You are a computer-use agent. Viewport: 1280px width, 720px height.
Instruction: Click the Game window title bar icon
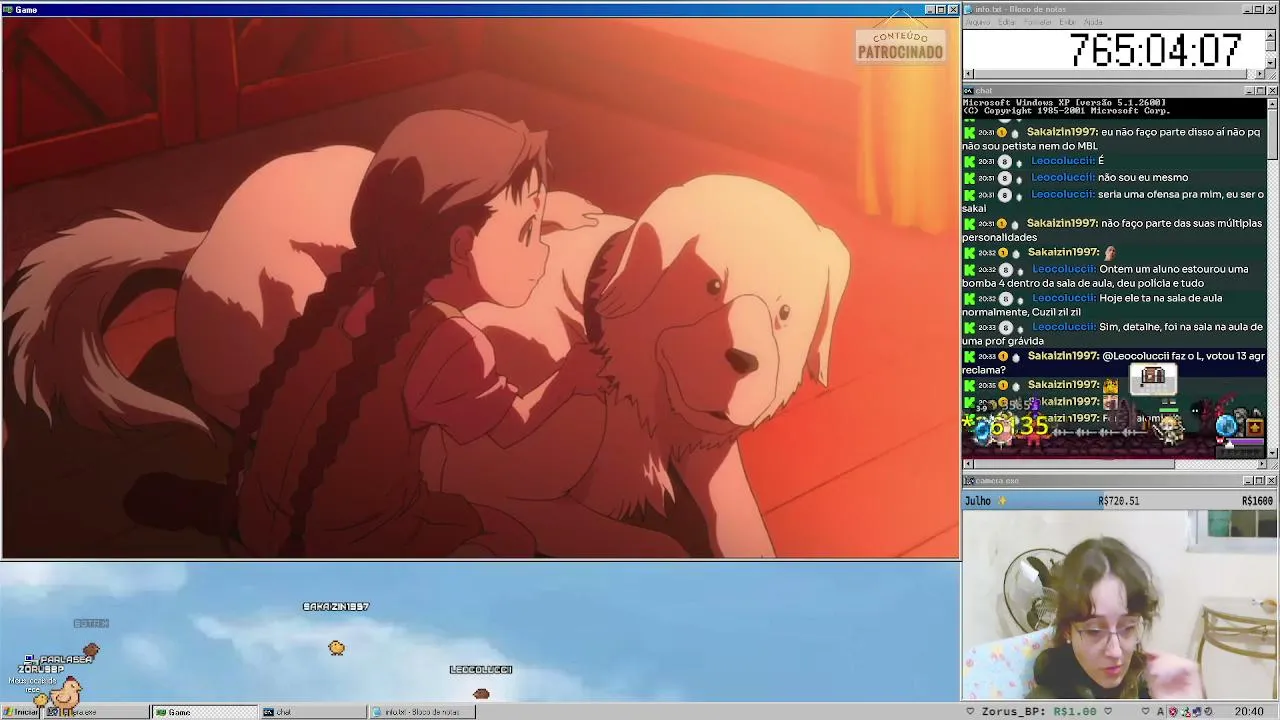[8, 9]
